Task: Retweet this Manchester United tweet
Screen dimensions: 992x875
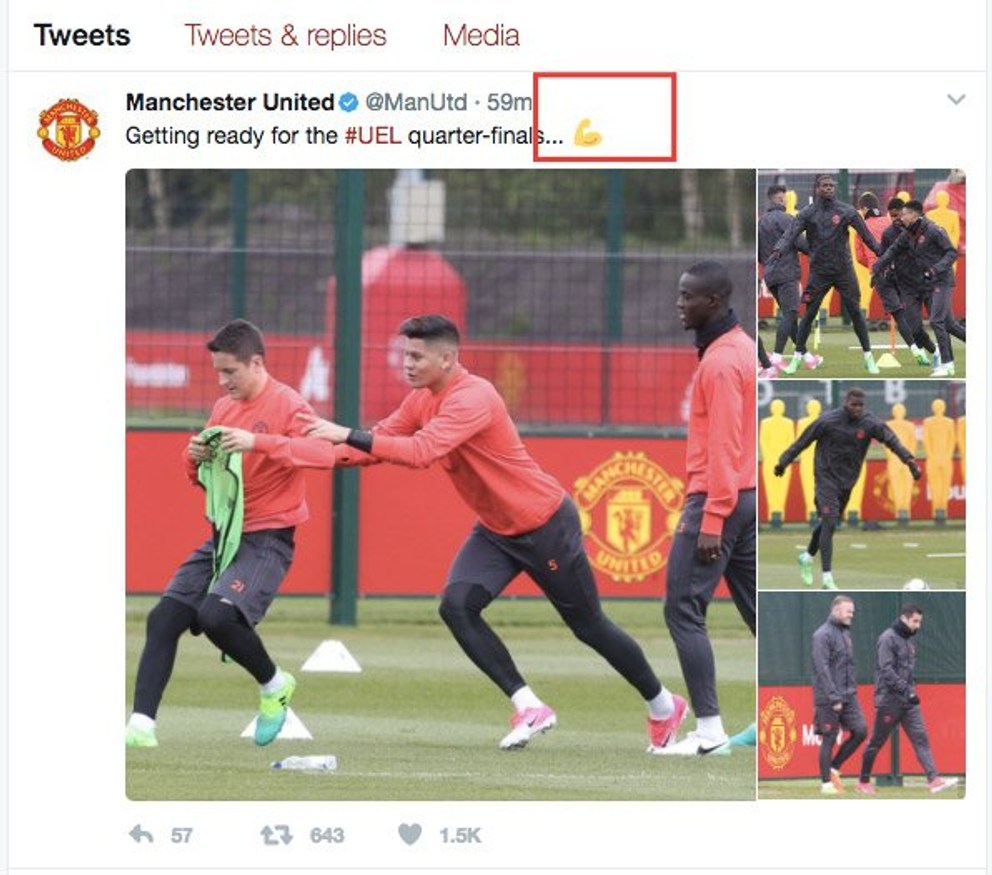Action: pyautogui.click(x=276, y=835)
